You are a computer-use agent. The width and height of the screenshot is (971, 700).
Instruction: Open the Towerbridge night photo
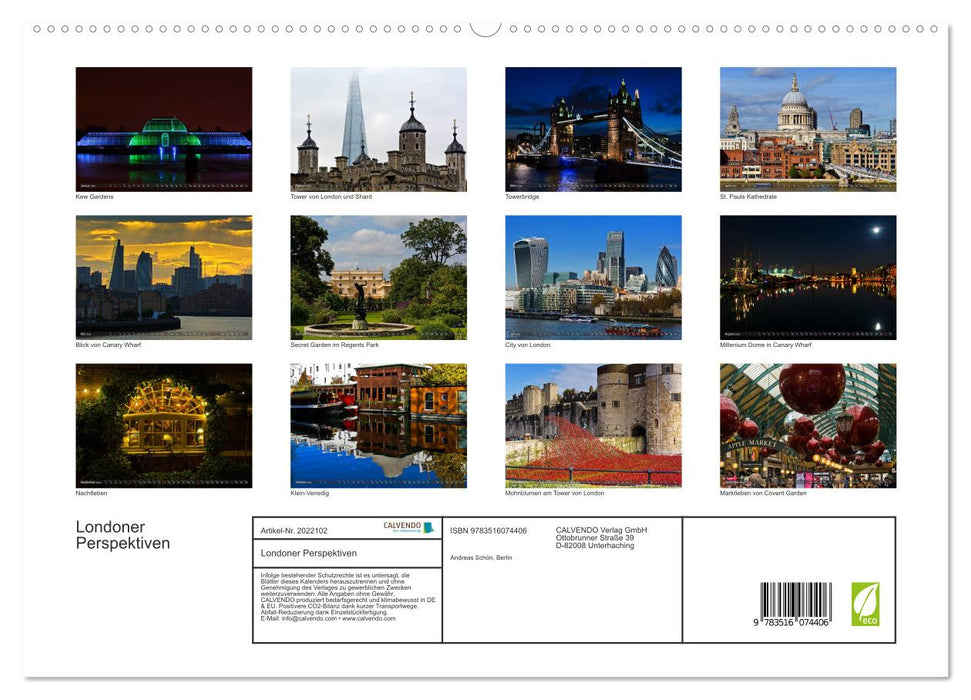[x=594, y=128]
